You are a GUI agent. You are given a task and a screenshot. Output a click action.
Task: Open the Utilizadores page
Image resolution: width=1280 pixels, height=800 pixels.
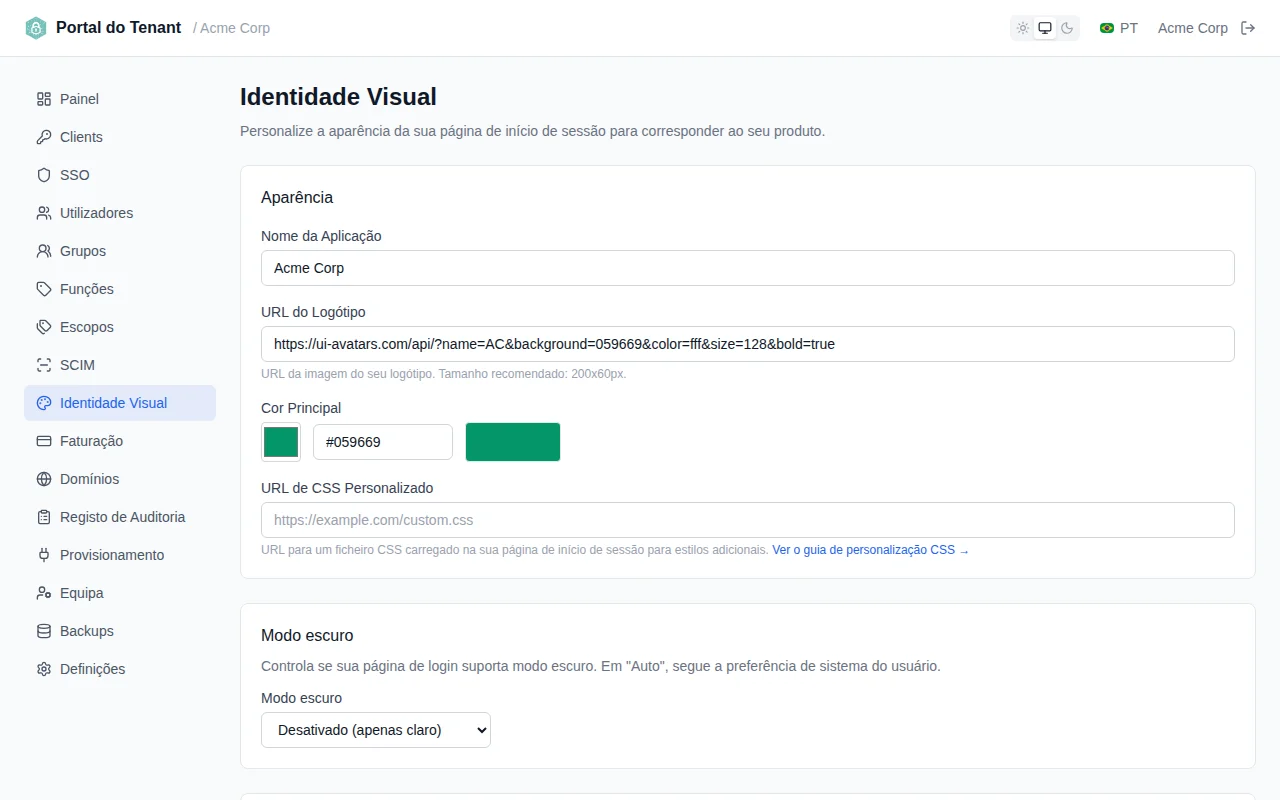pyautogui.click(x=120, y=213)
